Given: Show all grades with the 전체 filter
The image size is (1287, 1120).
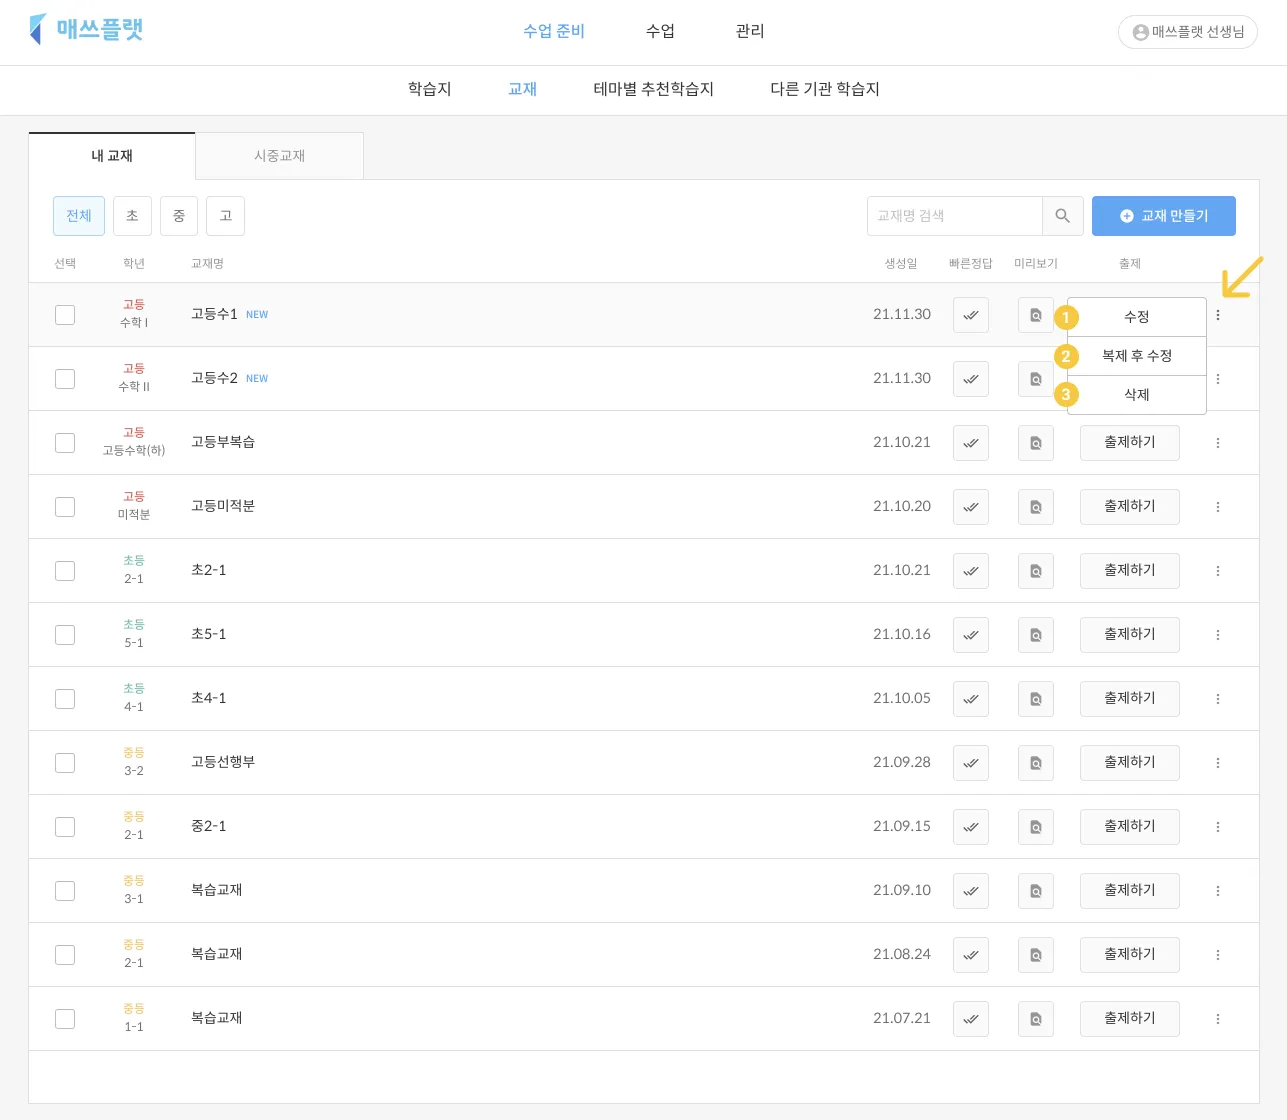Looking at the screenshot, I should [x=79, y=216].
